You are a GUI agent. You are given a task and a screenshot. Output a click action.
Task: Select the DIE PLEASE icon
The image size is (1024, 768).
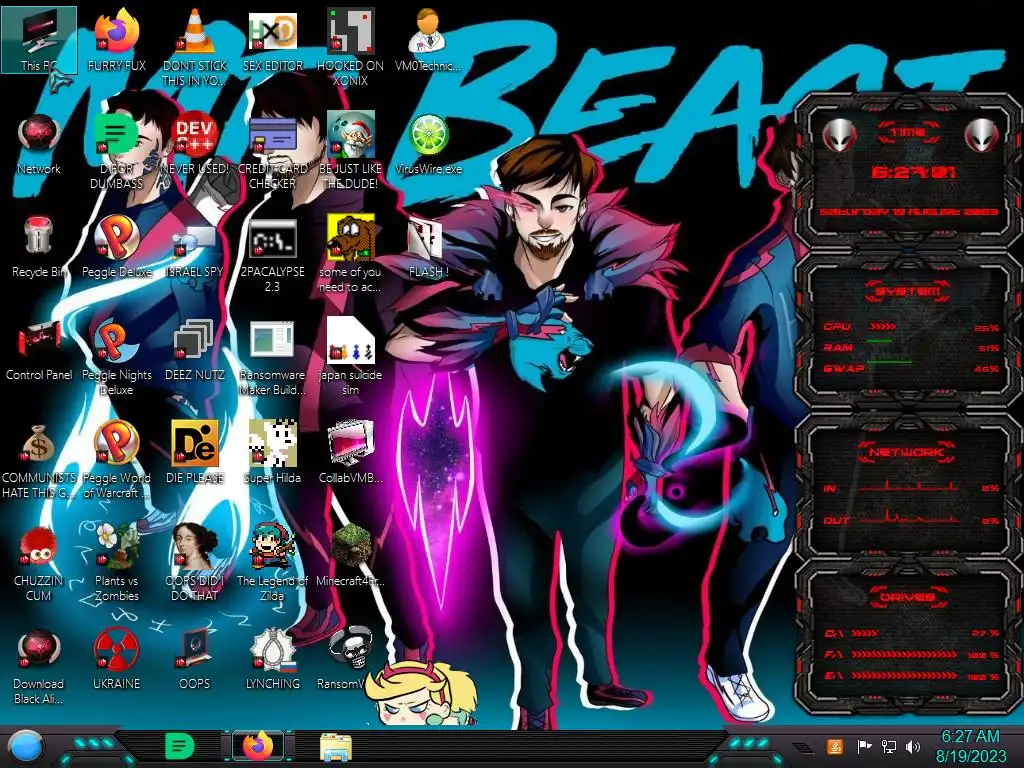(x=195, y=453)
